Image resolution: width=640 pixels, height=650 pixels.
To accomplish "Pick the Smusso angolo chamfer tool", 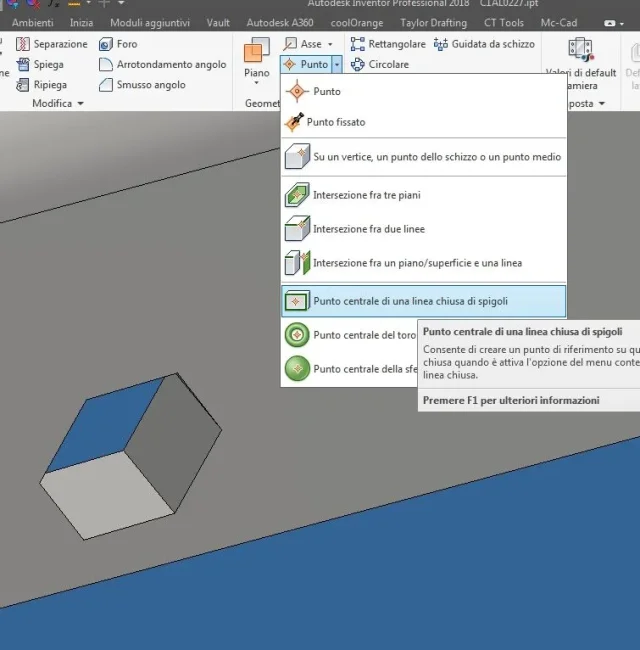I will click(142, 85).
